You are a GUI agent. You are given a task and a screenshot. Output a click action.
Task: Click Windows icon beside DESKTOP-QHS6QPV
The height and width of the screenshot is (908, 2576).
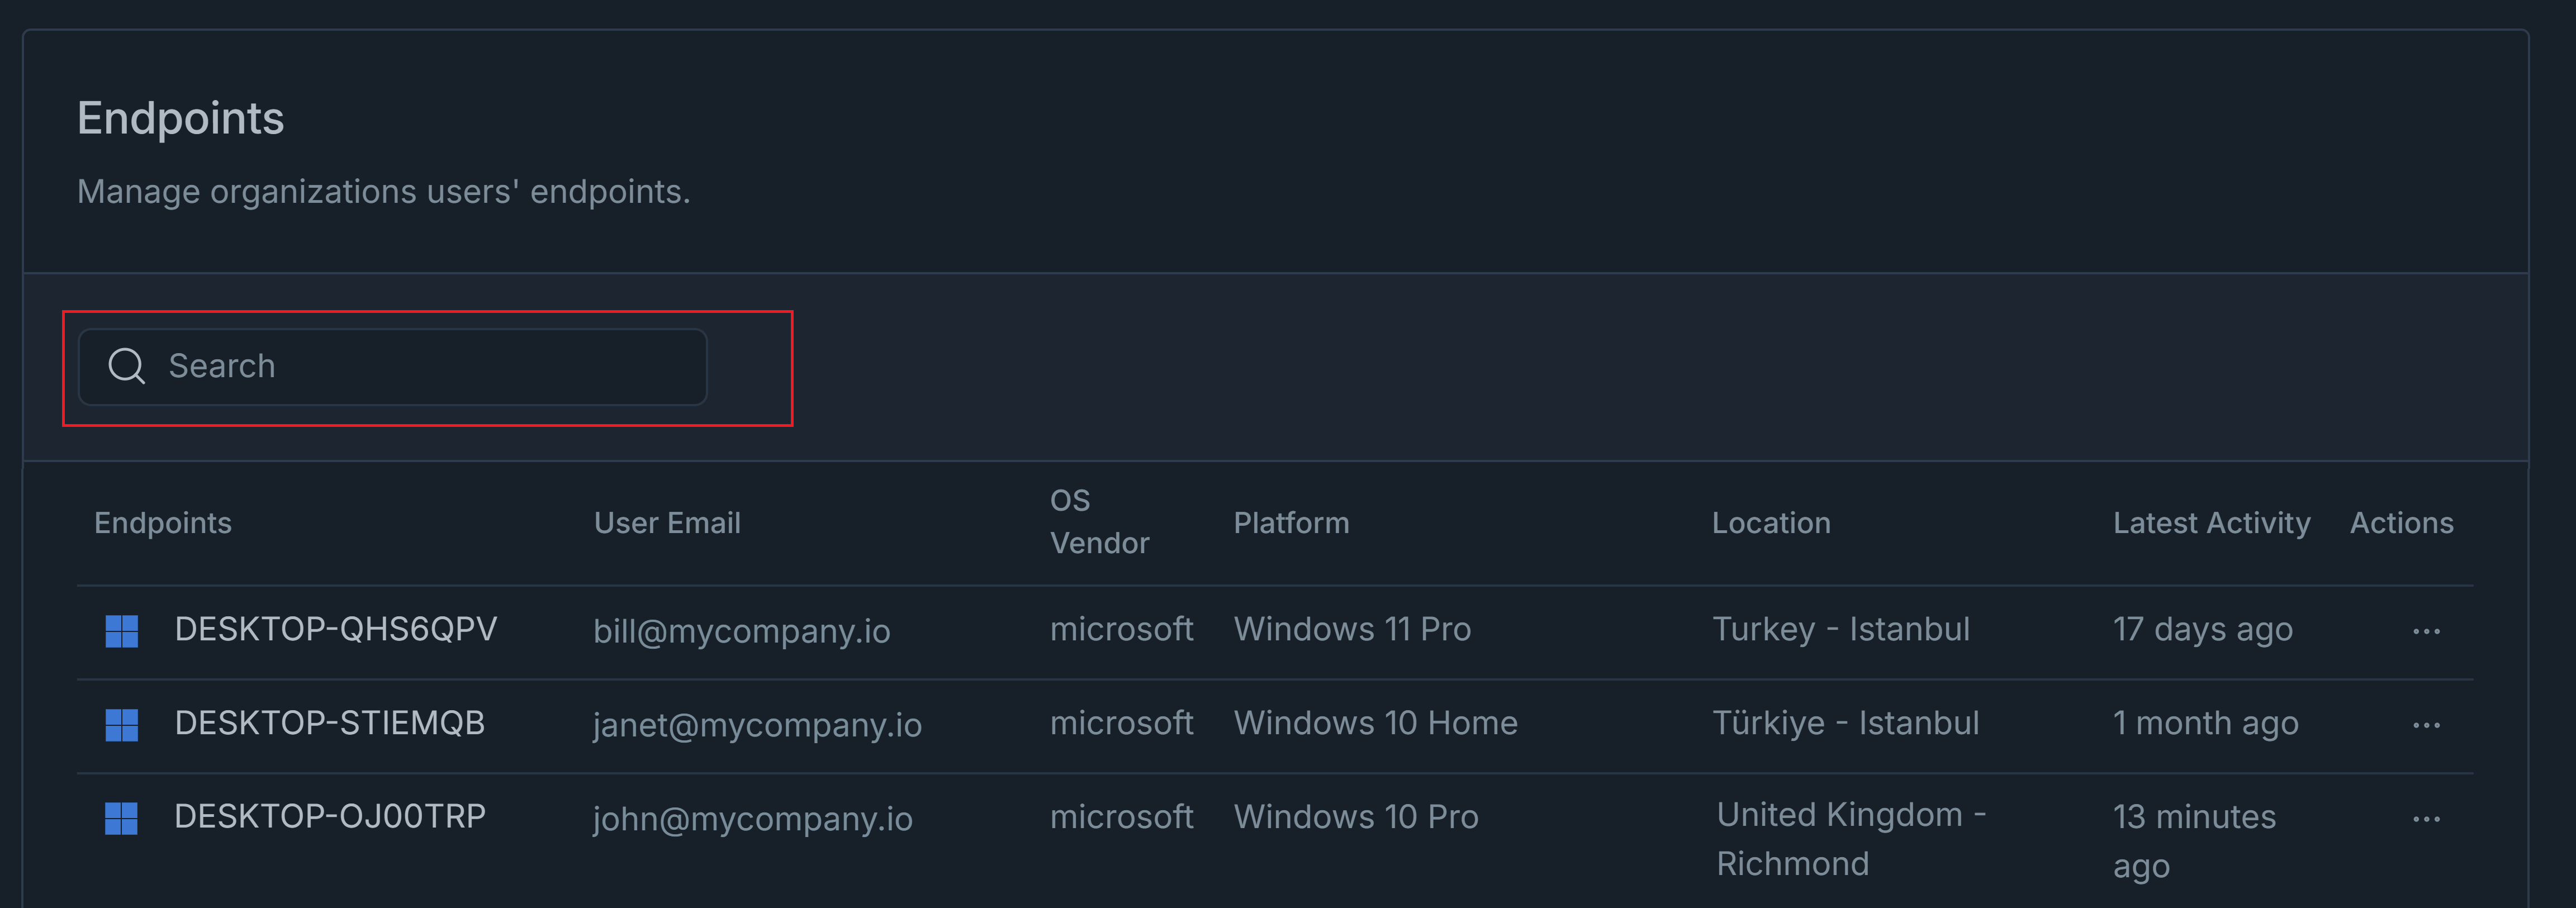122,631
